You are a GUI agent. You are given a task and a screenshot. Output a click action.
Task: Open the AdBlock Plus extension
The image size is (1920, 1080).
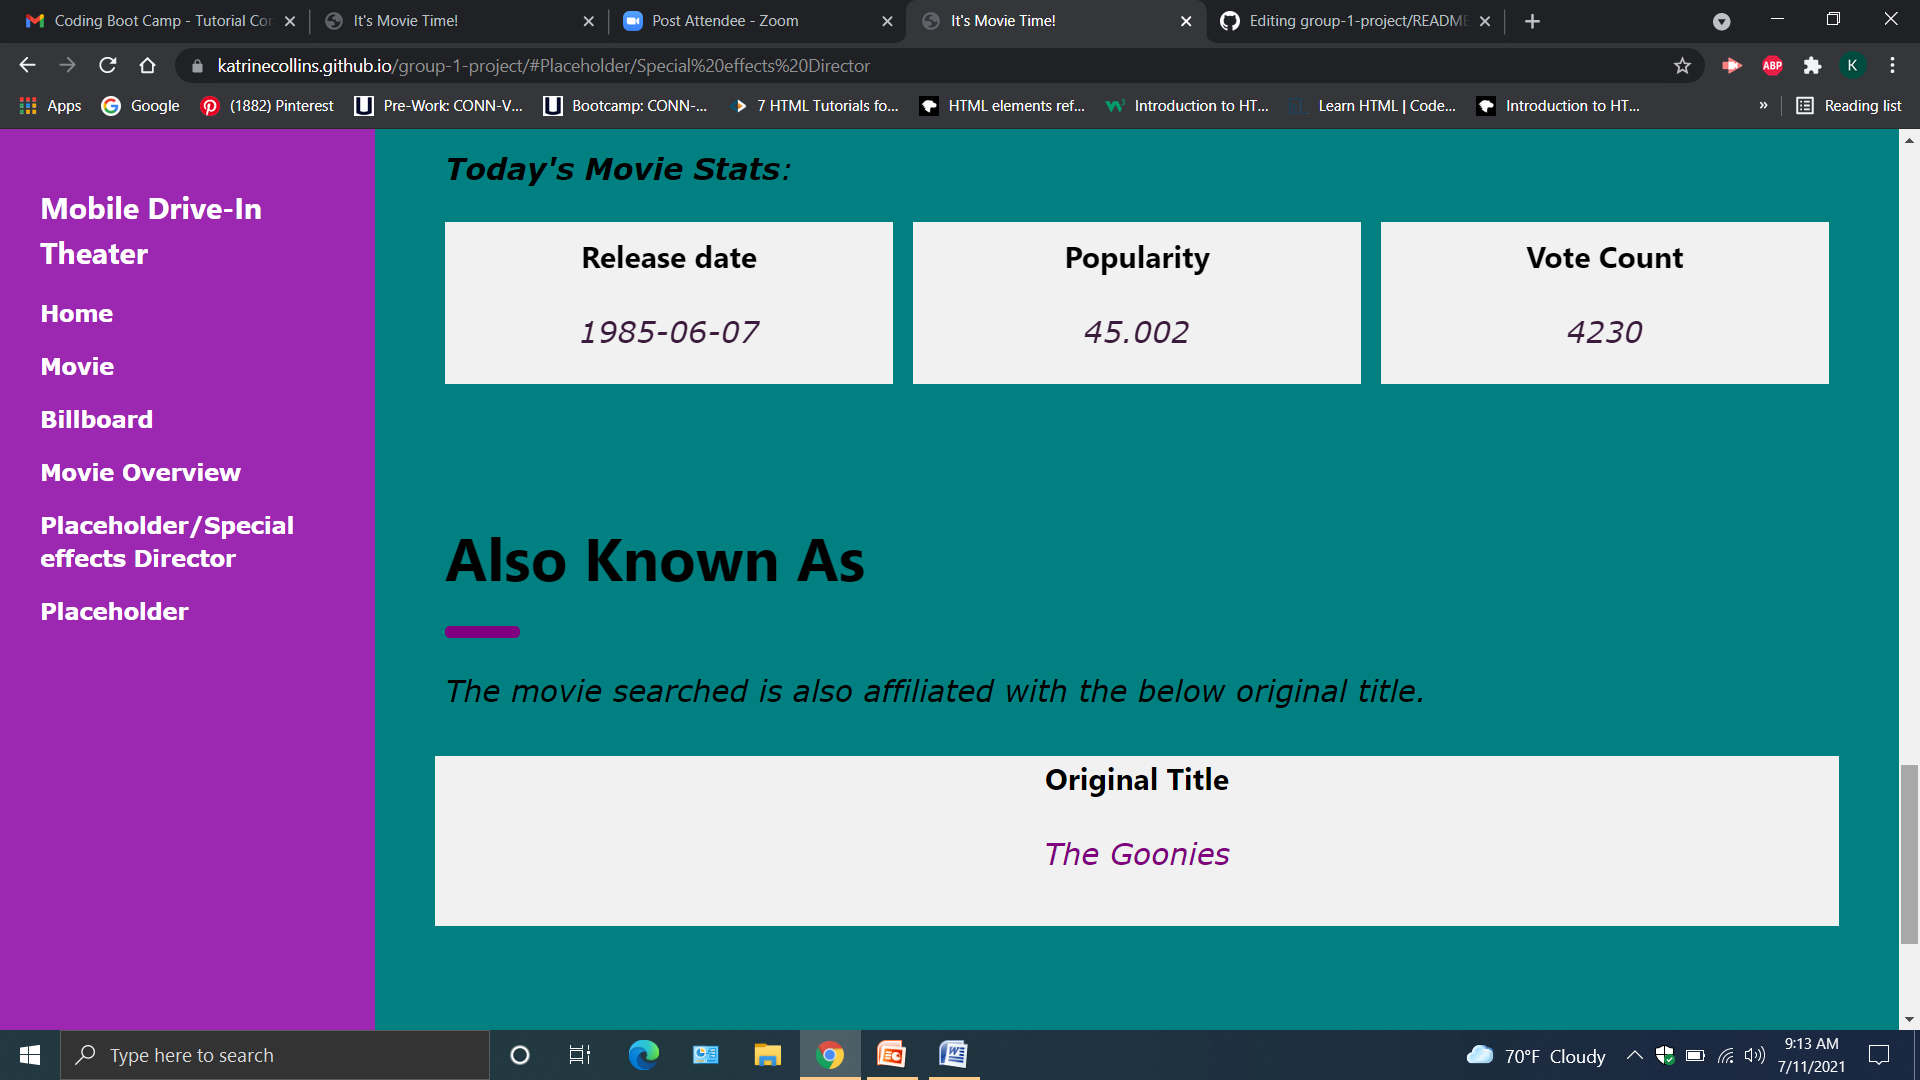[x=1772, y=66]
